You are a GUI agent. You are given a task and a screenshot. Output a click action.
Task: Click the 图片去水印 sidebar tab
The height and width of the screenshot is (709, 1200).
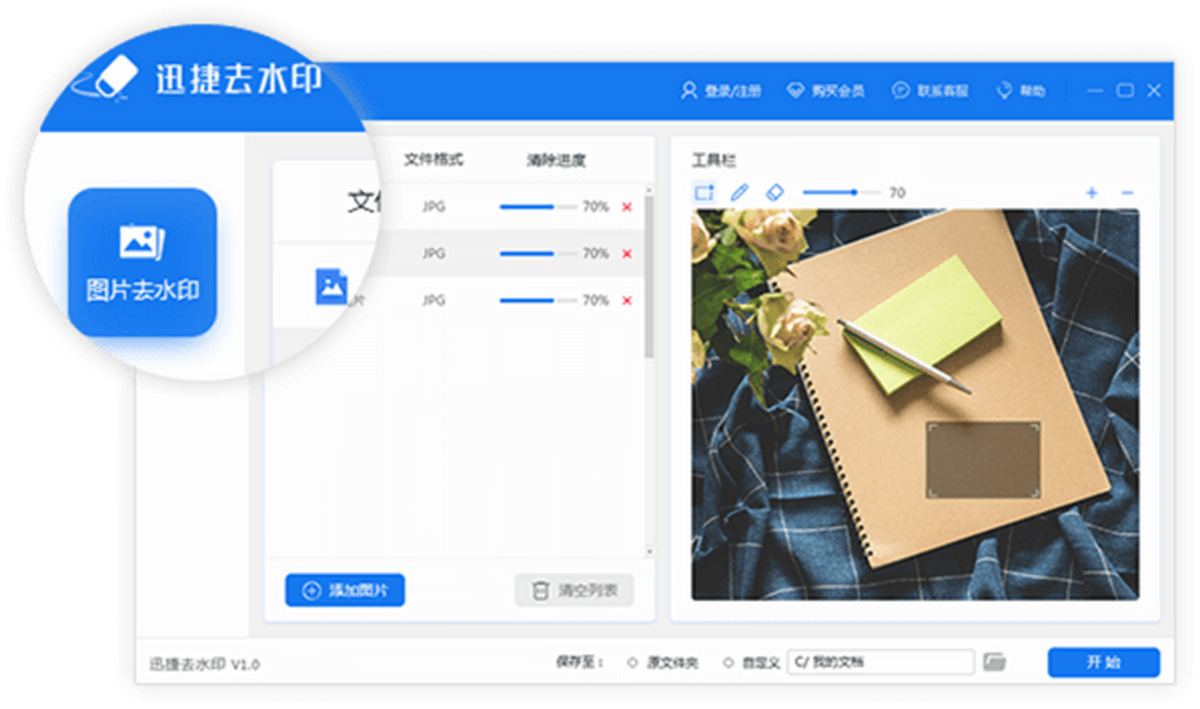[x=142, y=262]
